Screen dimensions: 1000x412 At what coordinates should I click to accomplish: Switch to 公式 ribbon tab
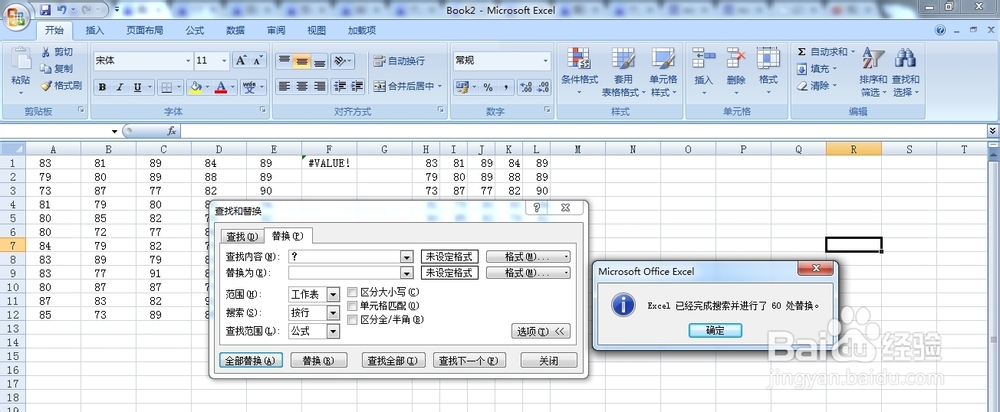point(195,30)
